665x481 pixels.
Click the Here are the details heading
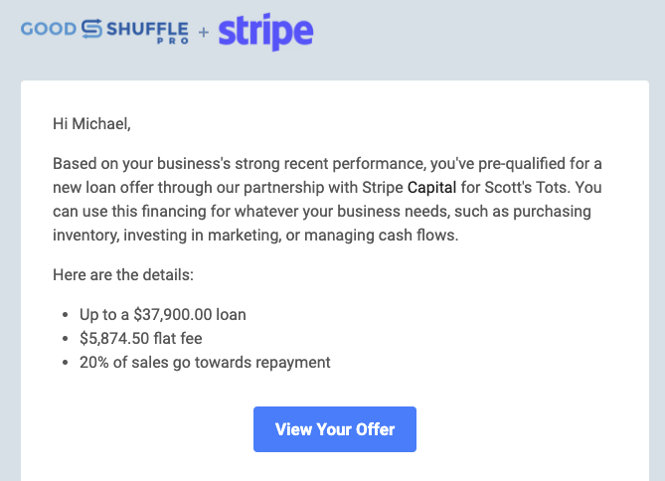pos(123,275)
